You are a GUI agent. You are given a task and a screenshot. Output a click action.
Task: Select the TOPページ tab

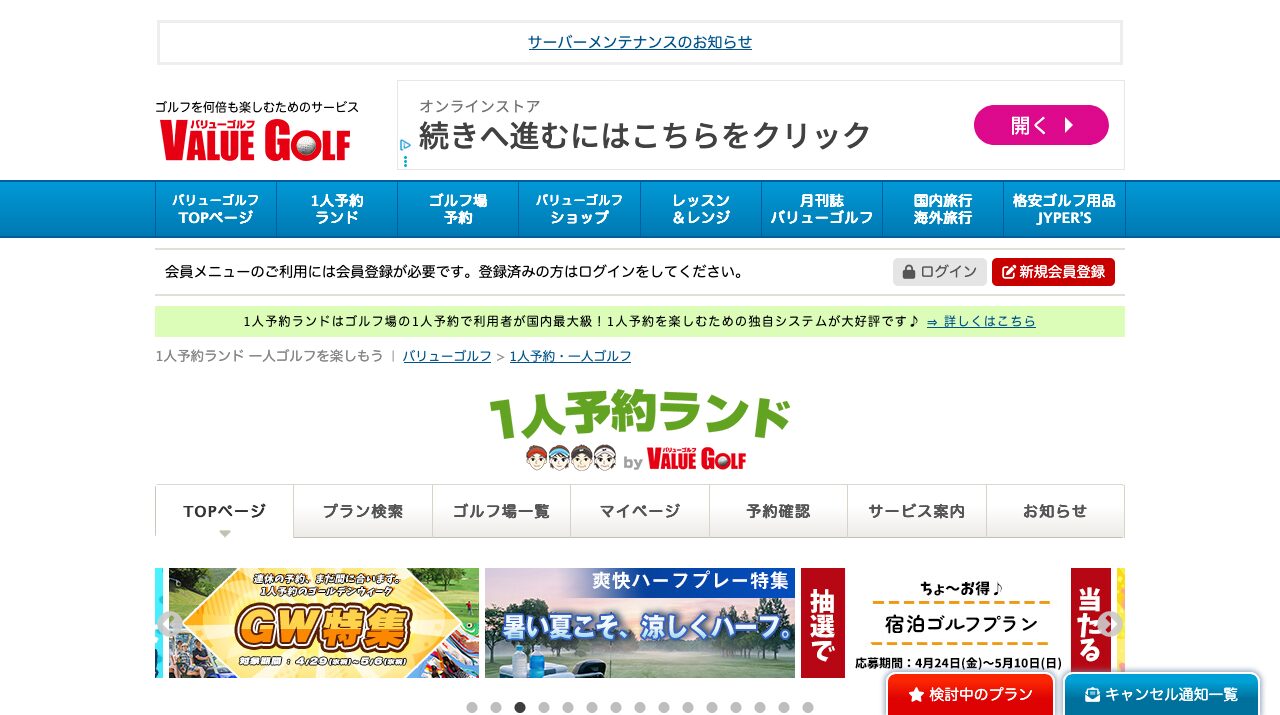click(x=225, y=511)
